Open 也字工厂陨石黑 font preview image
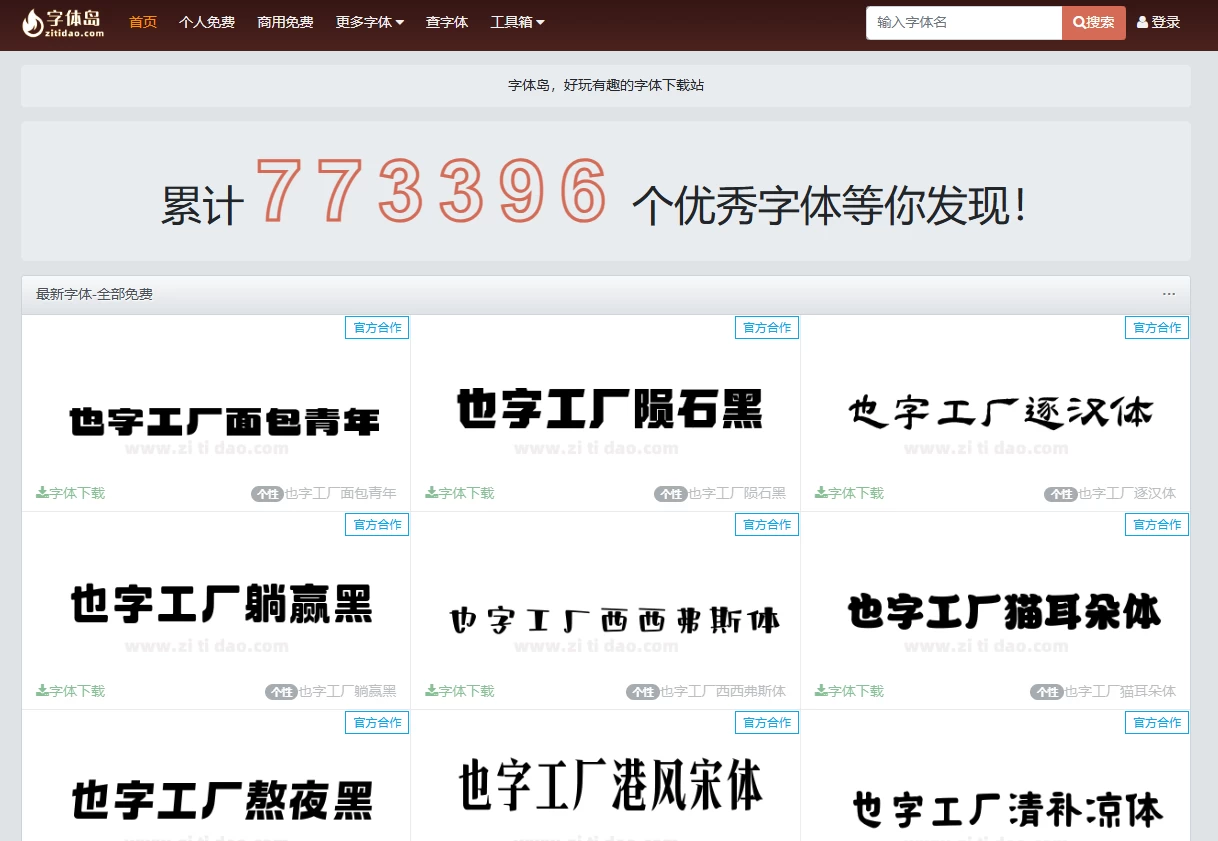Image resolution: width=1218 pixels, height=841 pixels. 610,411
